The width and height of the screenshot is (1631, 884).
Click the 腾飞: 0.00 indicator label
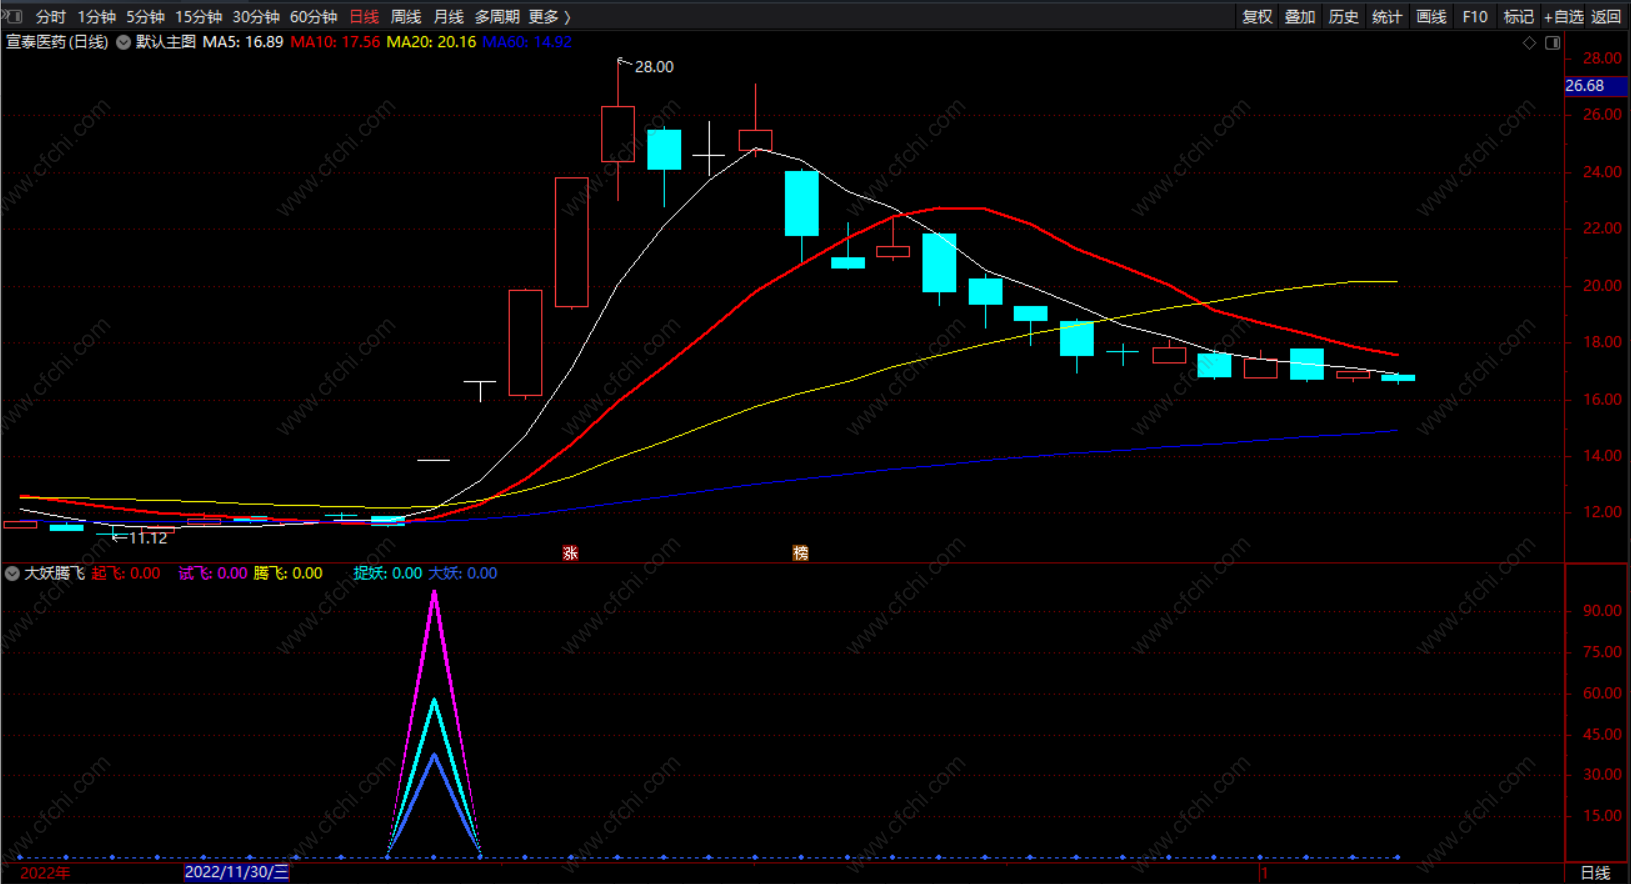[288, 573]
